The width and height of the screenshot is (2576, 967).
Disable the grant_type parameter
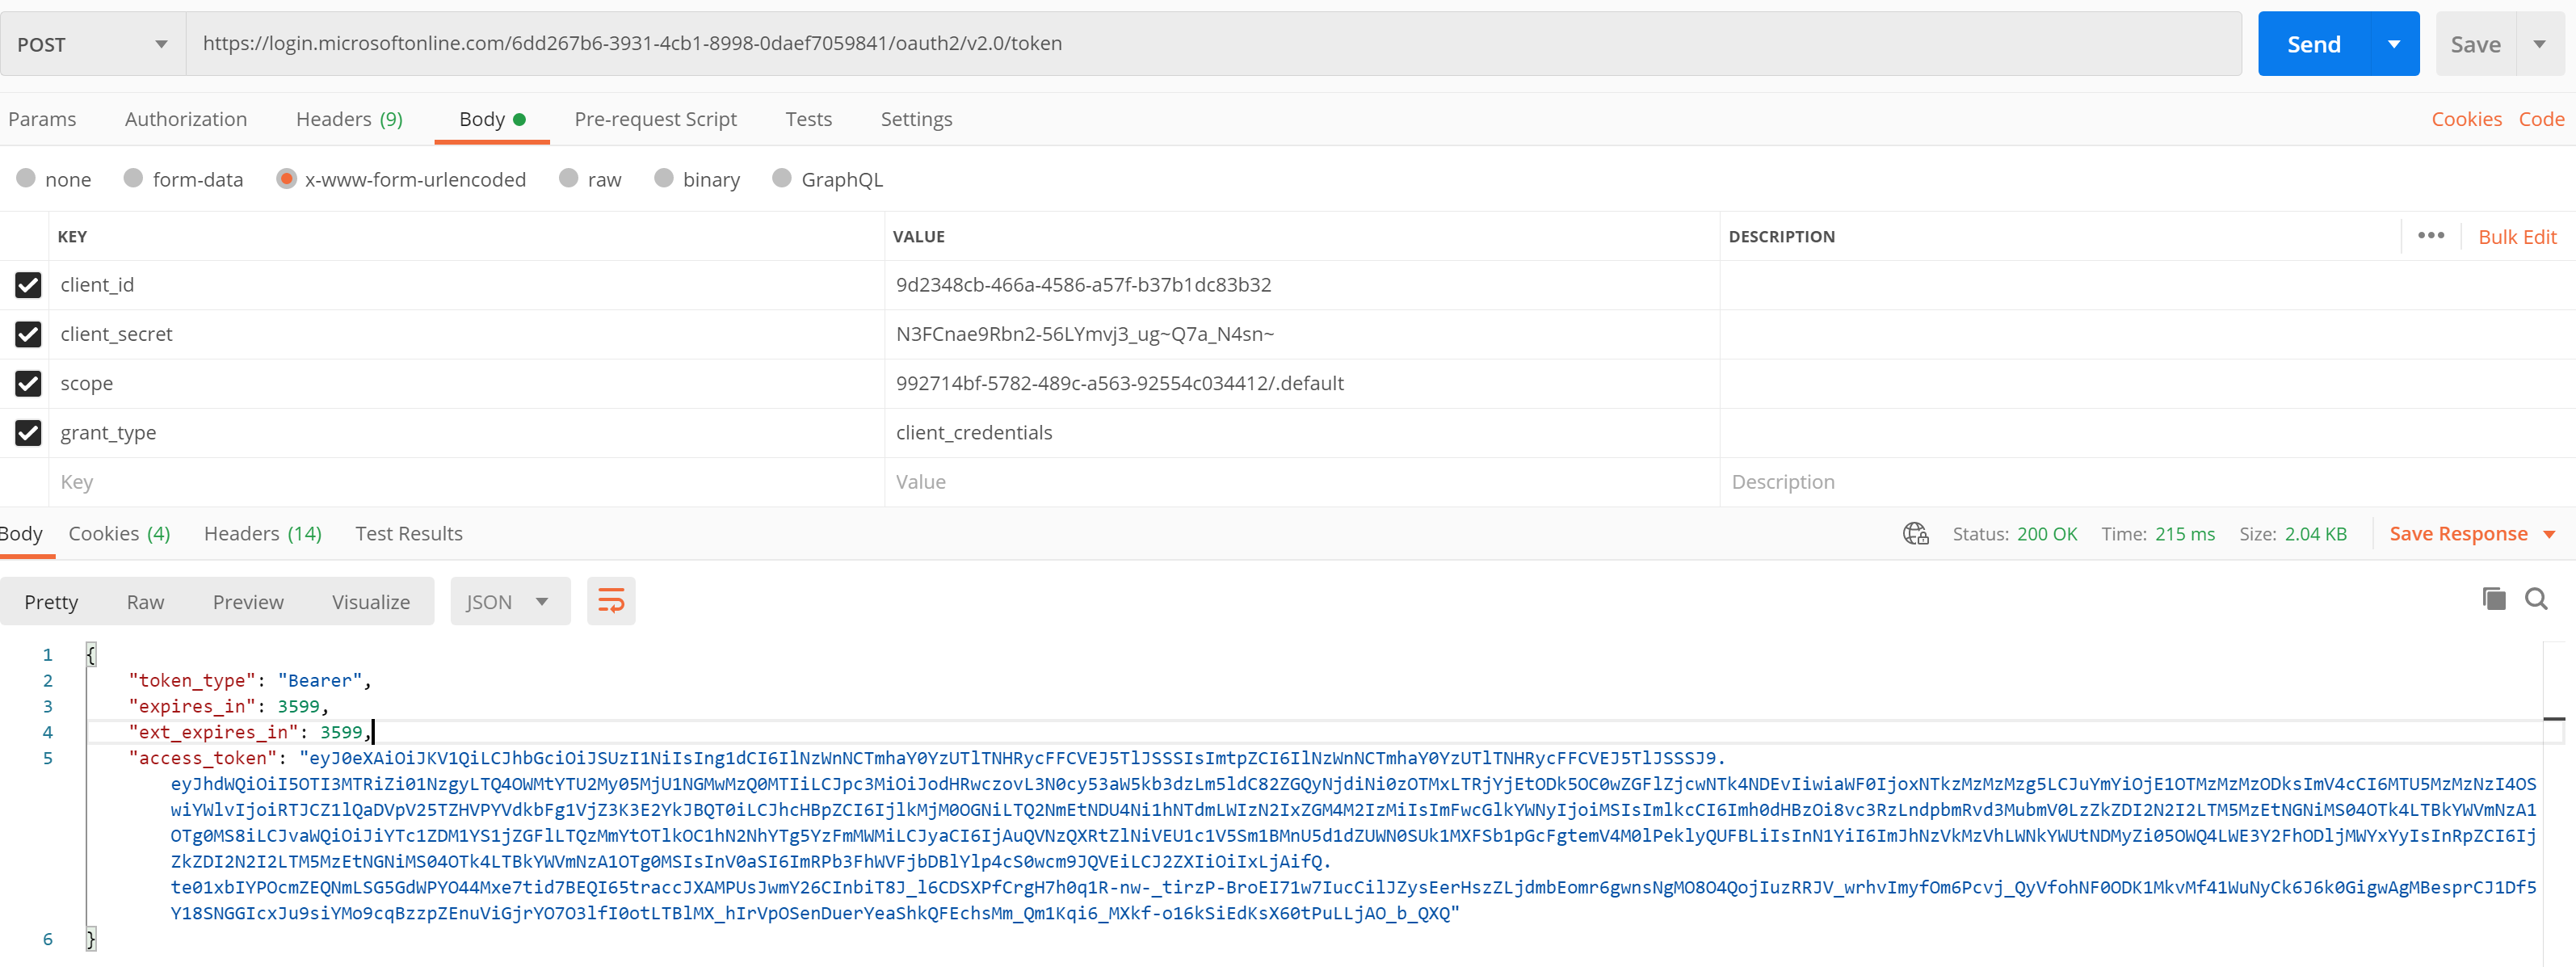(x=28, y=433)
